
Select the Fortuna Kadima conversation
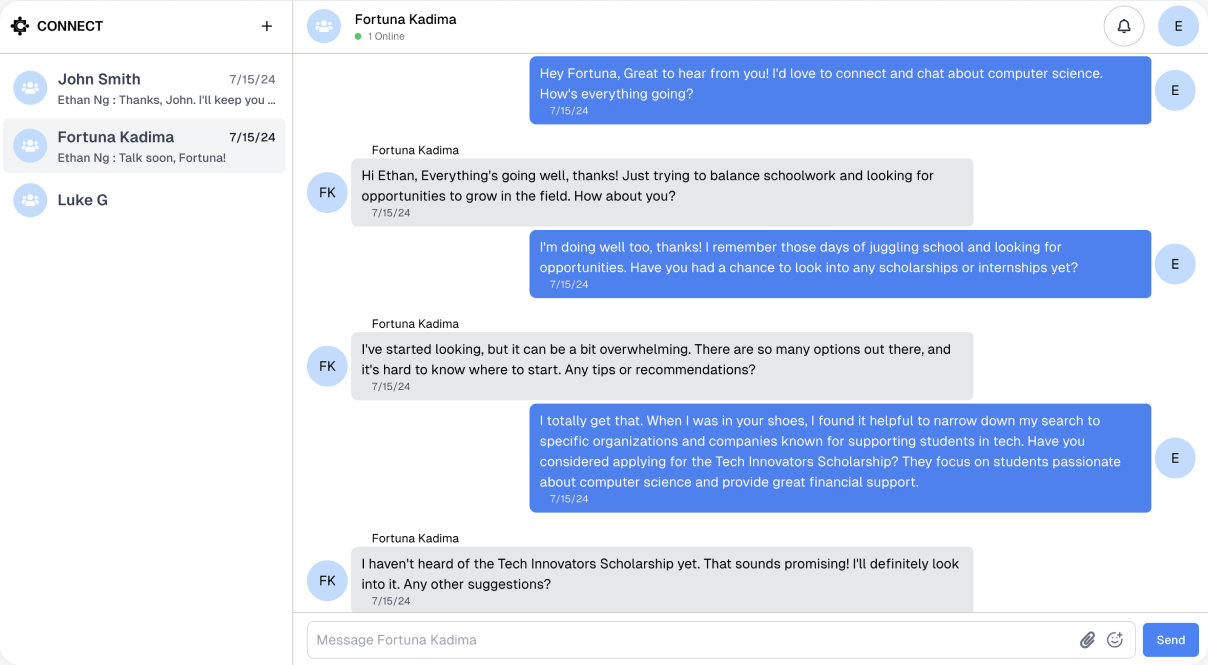144,146
